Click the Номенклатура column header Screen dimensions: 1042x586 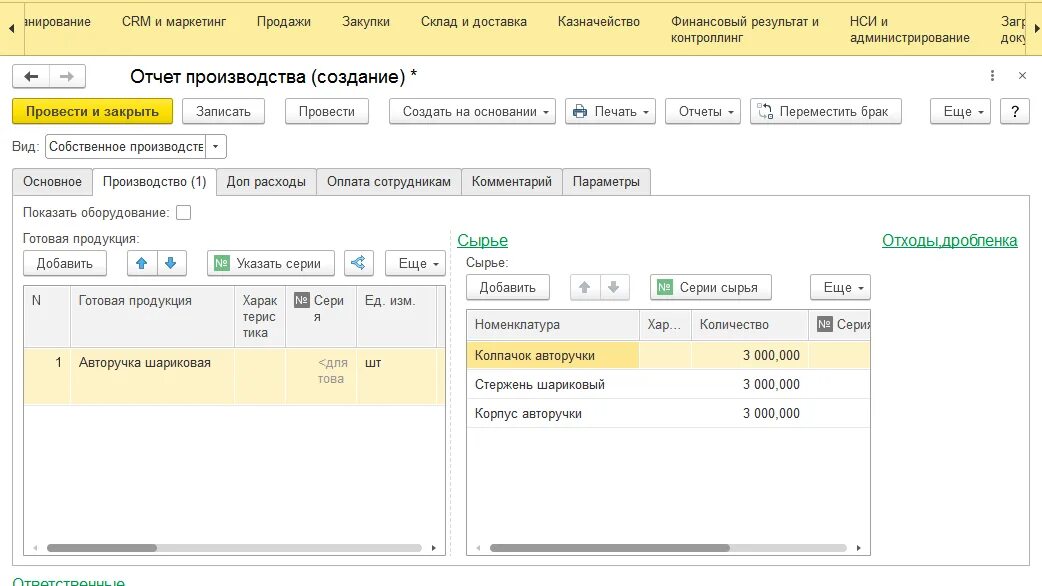click(x=553, y=324)
